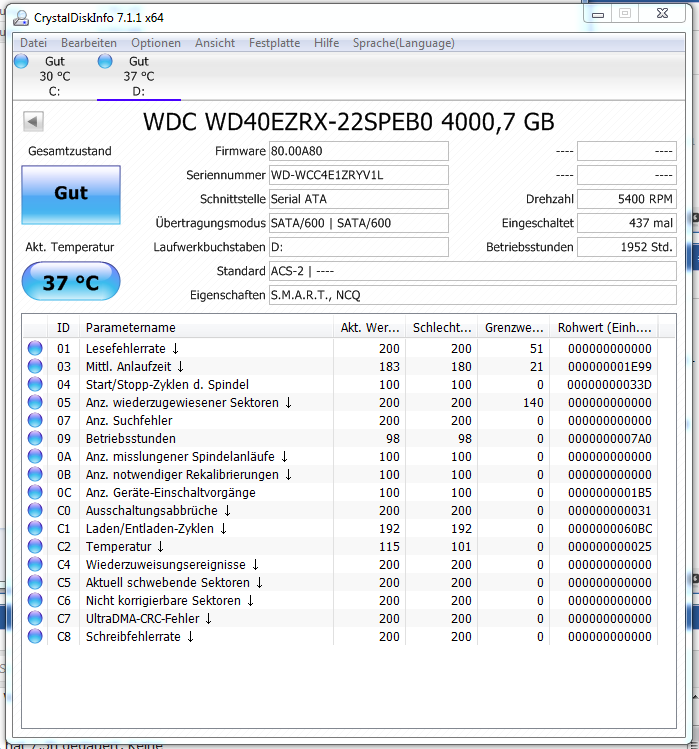Click status orb for Nicht korrigierbare Sektoren
Image resolution: width=699 pixels, height=749 pixels.
(35, 600)
